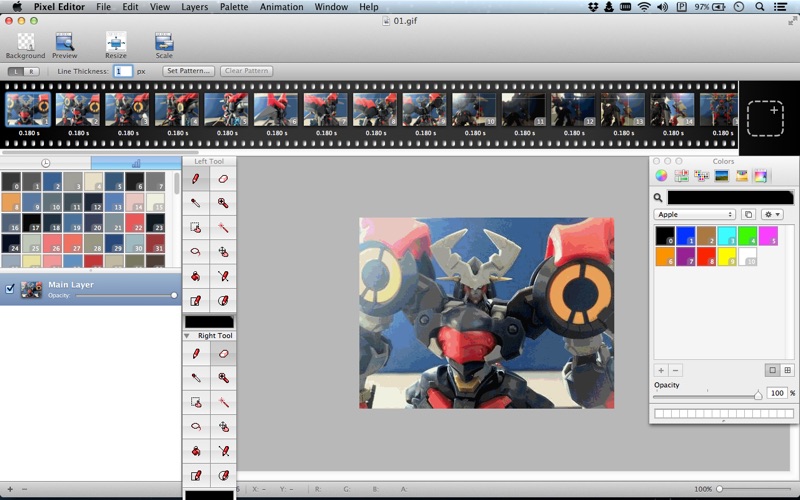Open the gear actions menu in Colors

(771, 214)
